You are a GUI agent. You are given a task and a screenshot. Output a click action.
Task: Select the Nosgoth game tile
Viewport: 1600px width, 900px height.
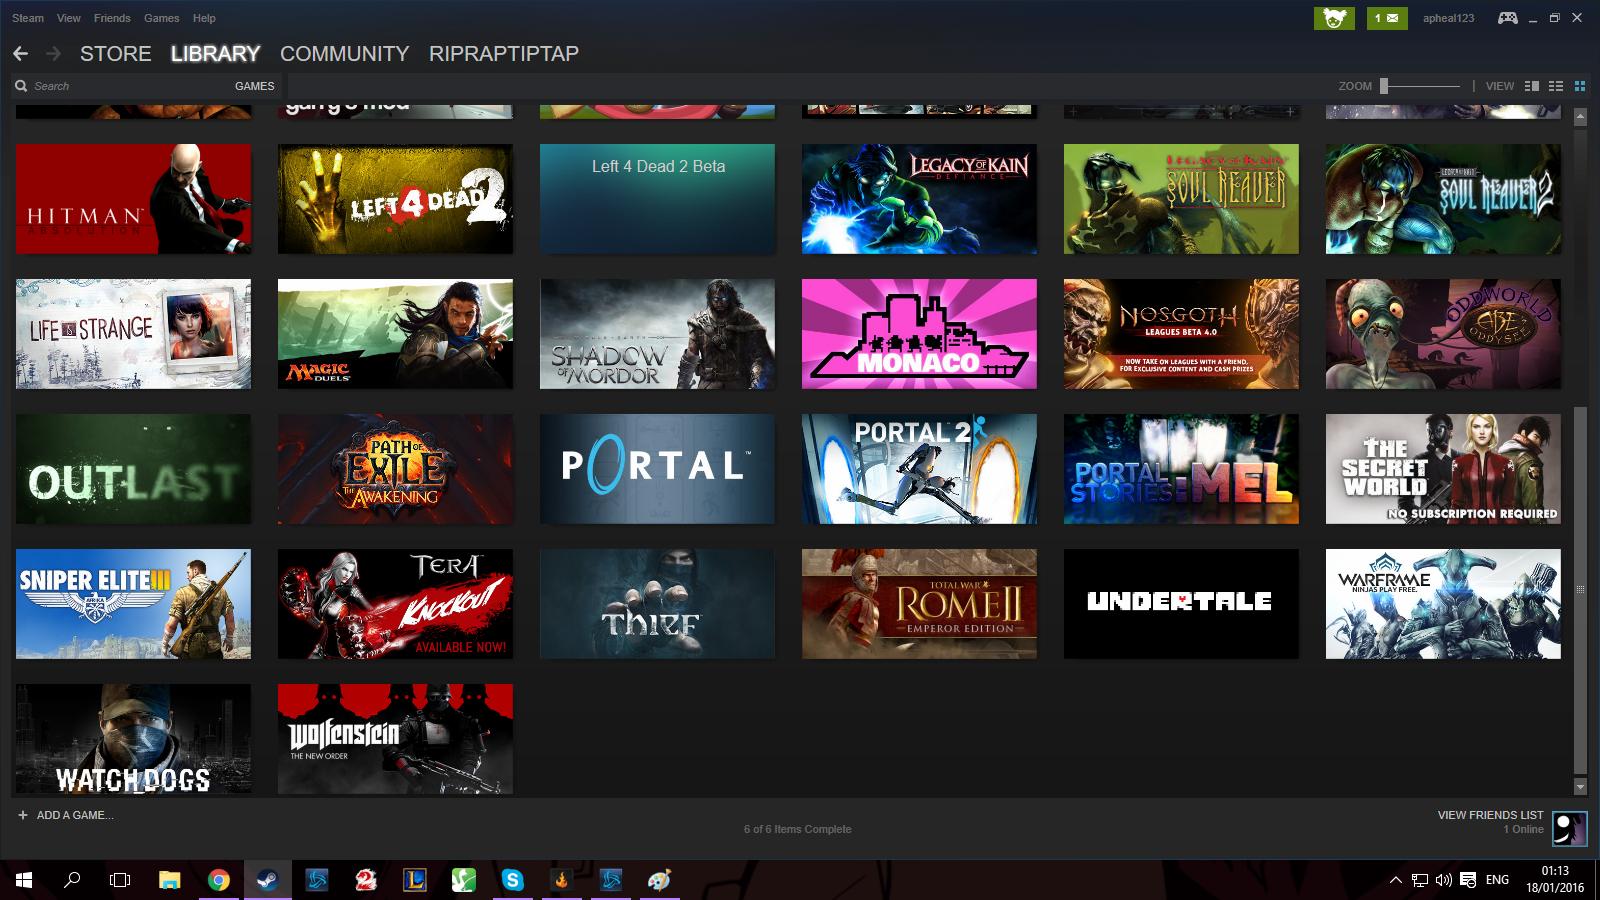1181,334
